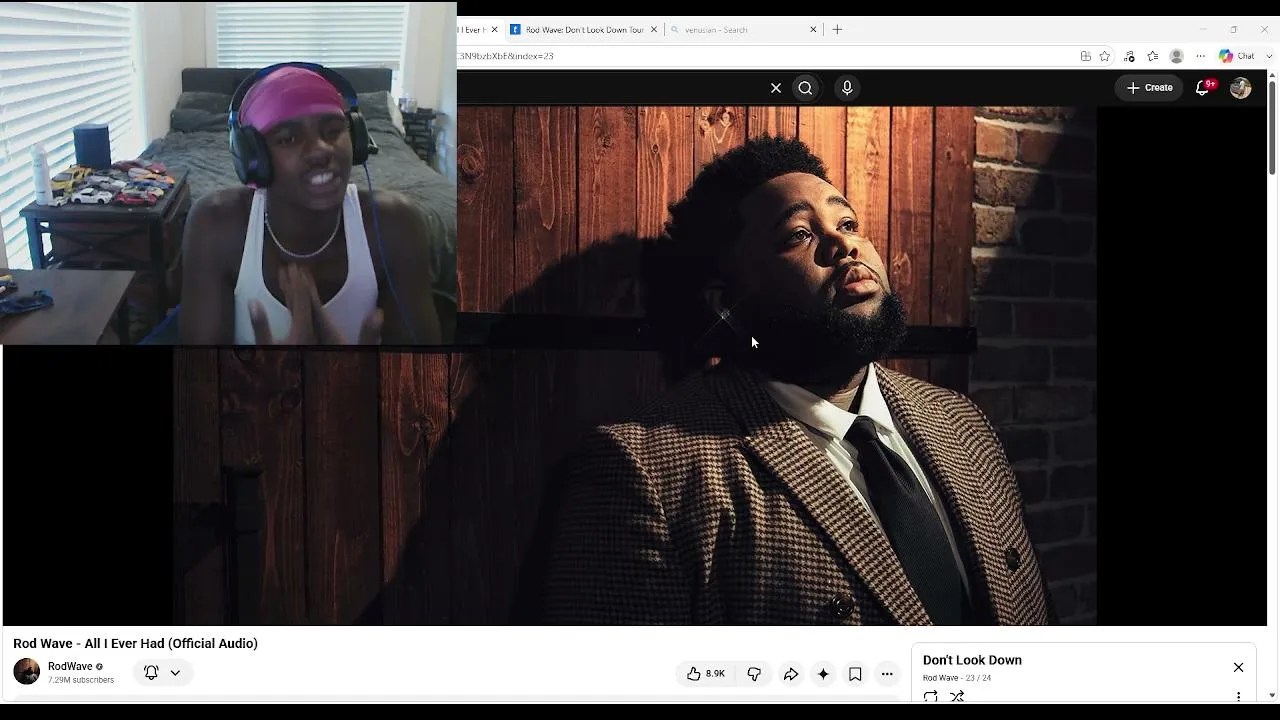Expand the chevron beside Copilot Chat

click(1269, 56)
